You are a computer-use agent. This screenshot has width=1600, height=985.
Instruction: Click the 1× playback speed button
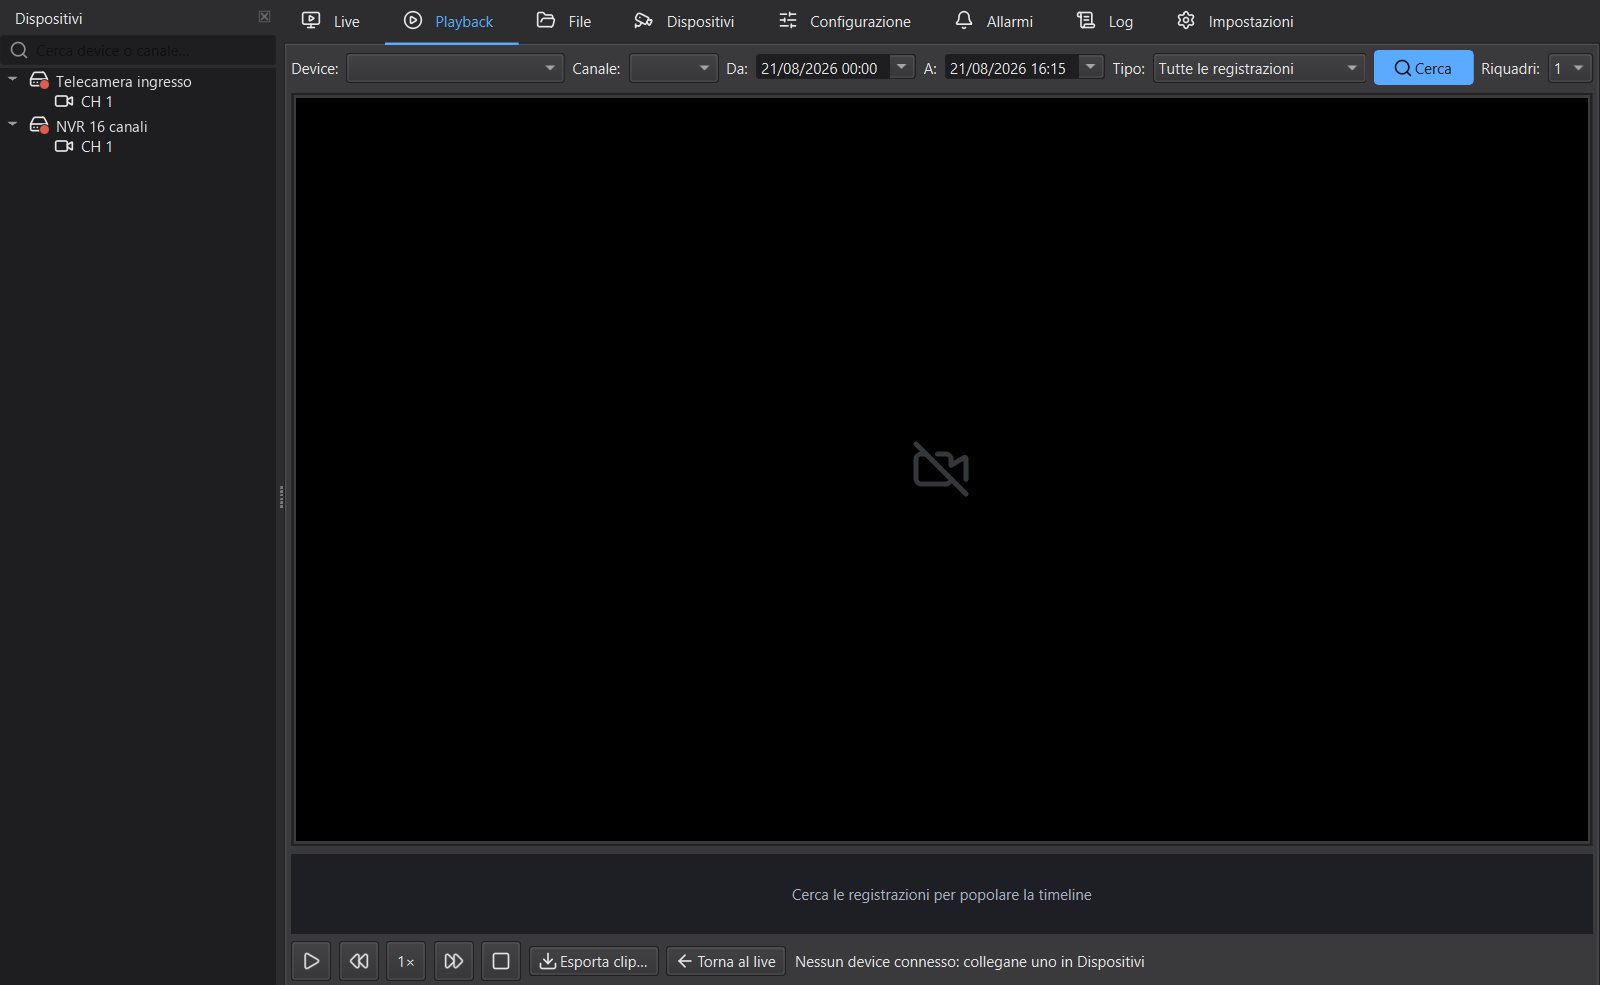click(406, 961)
